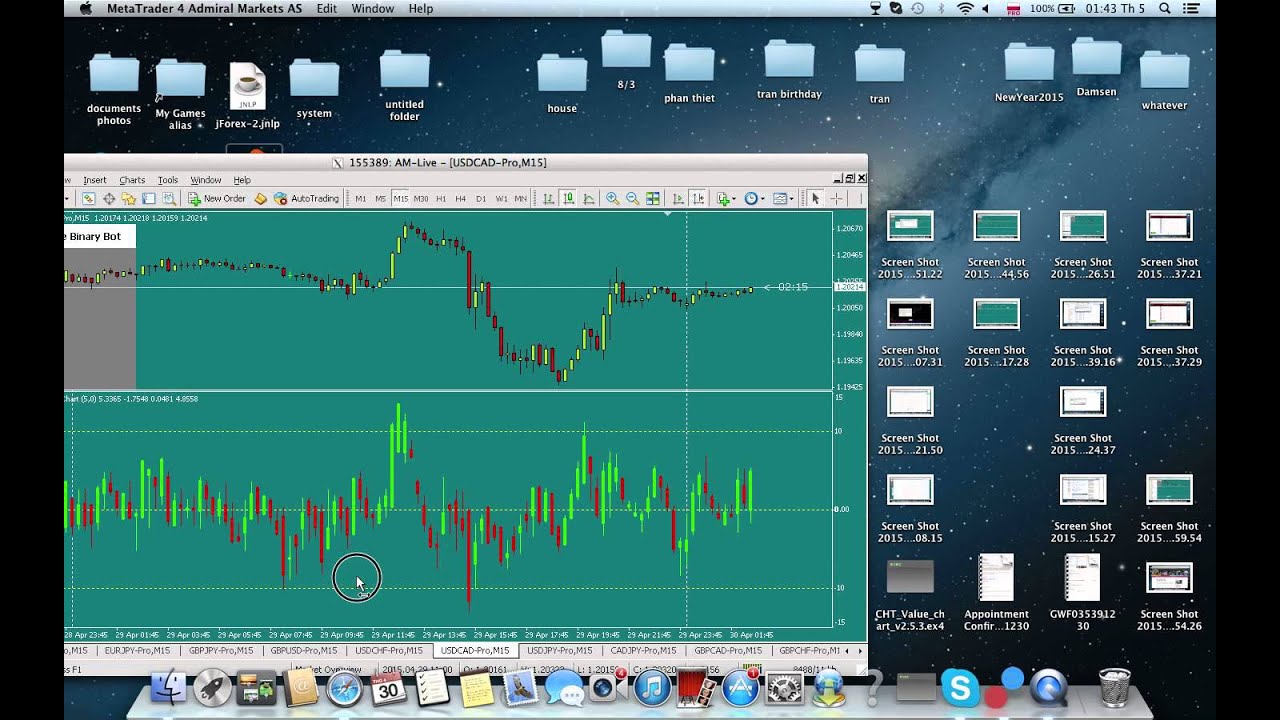The image size is (1280, 720).
Task: Toggle chart shift icon
Action: click(698, 199)
